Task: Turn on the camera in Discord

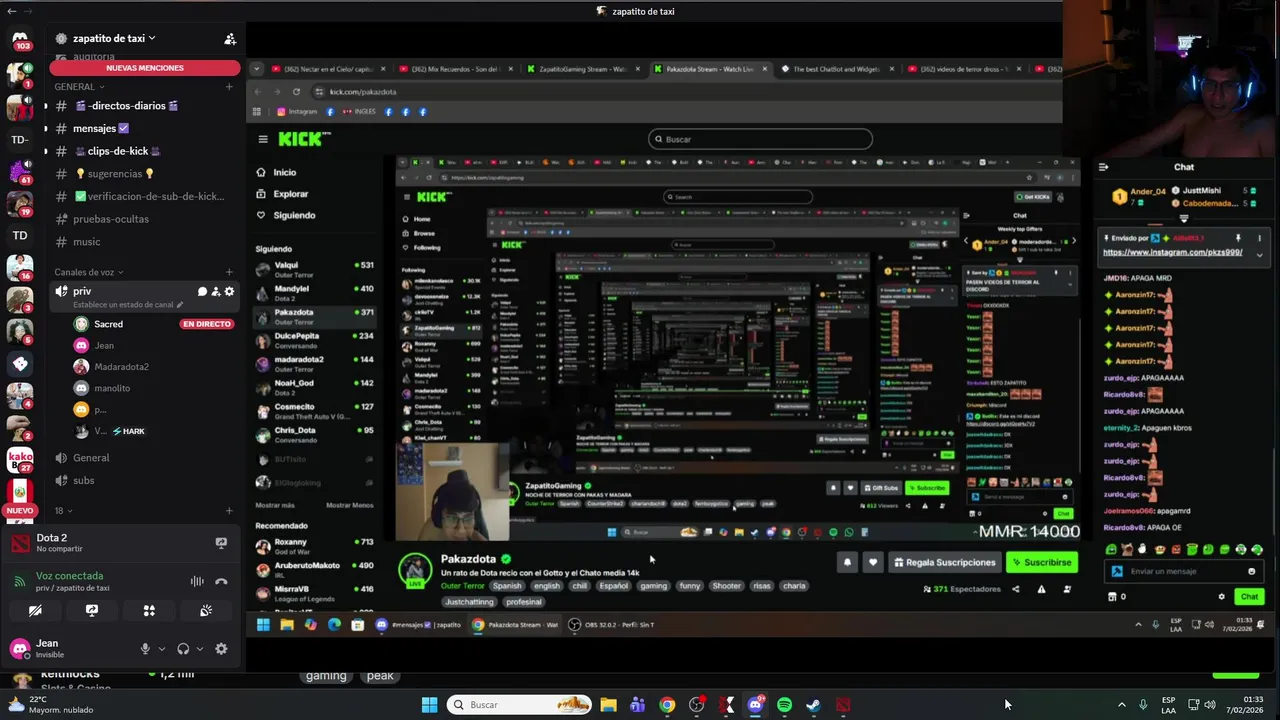Action: point(35,610)
